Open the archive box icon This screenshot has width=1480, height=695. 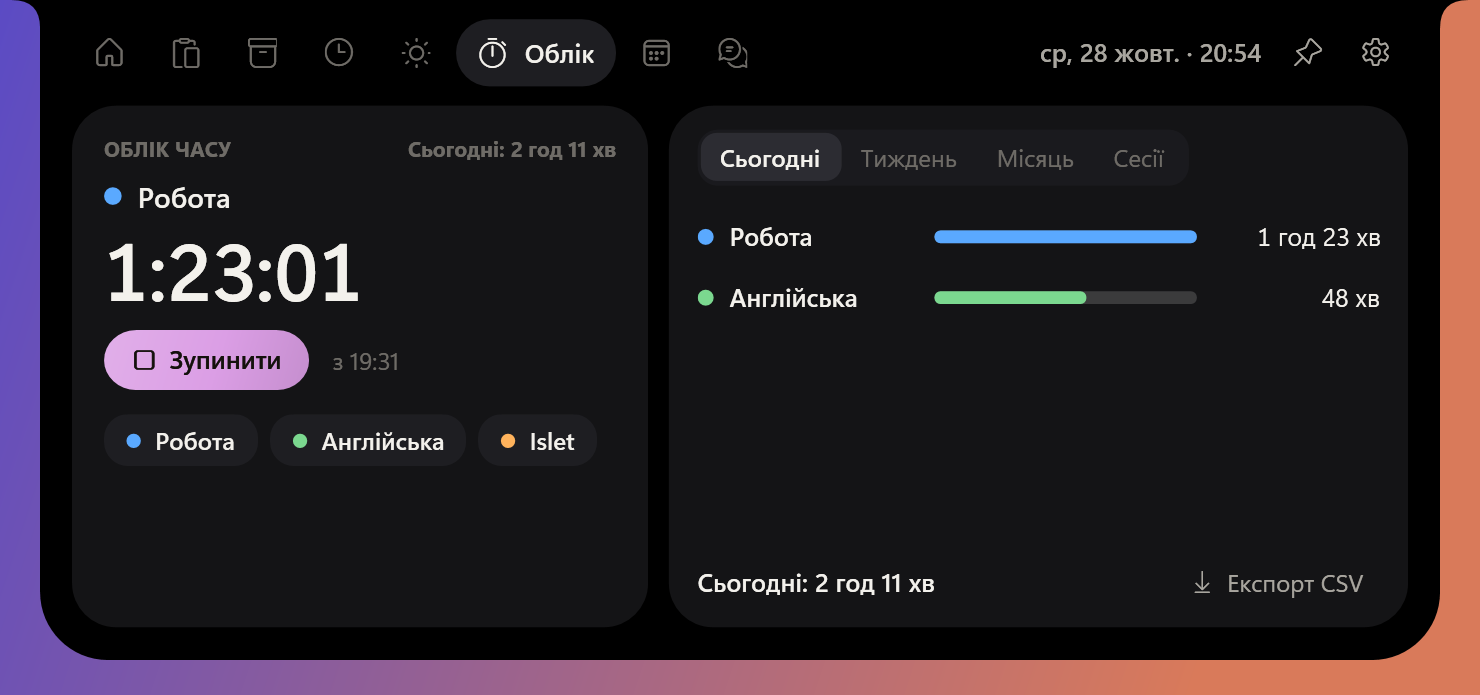click(262, 53)
